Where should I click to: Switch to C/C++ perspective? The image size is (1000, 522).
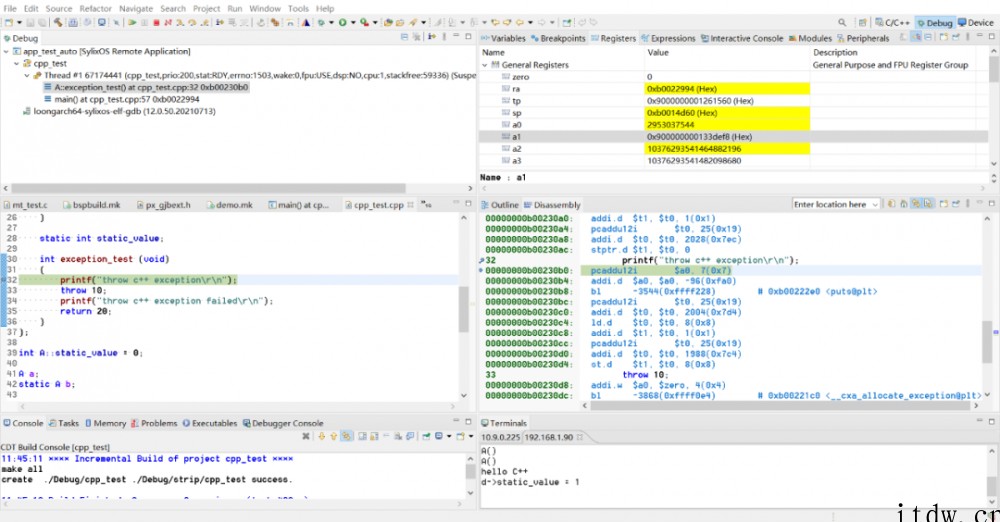(893, 22)
